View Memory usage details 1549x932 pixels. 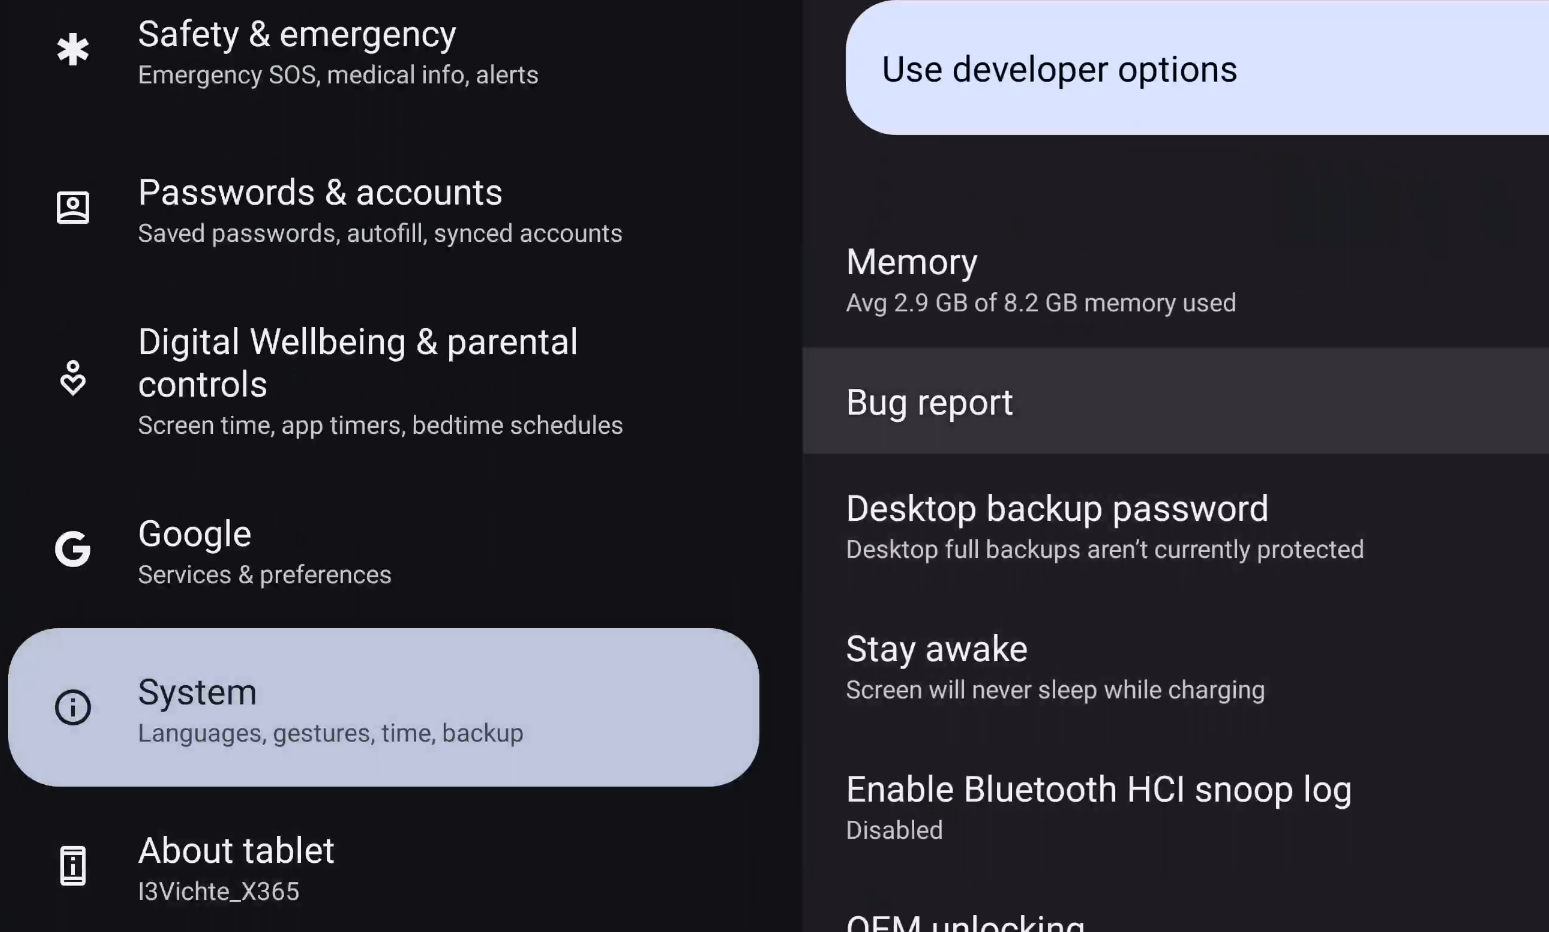click(1040, 281)
